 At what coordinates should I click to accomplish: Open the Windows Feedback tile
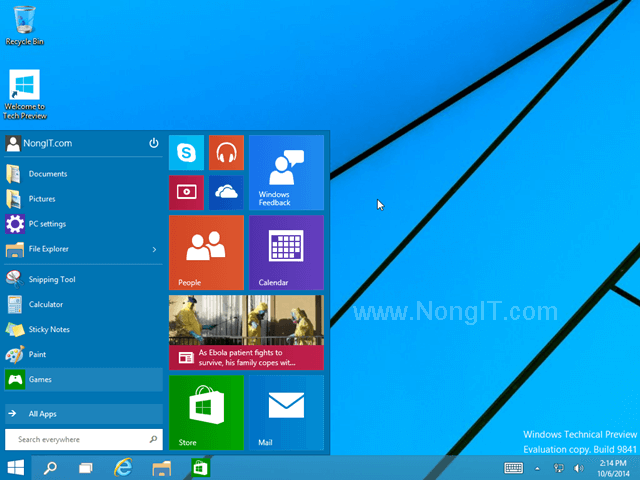pos(286,173)
